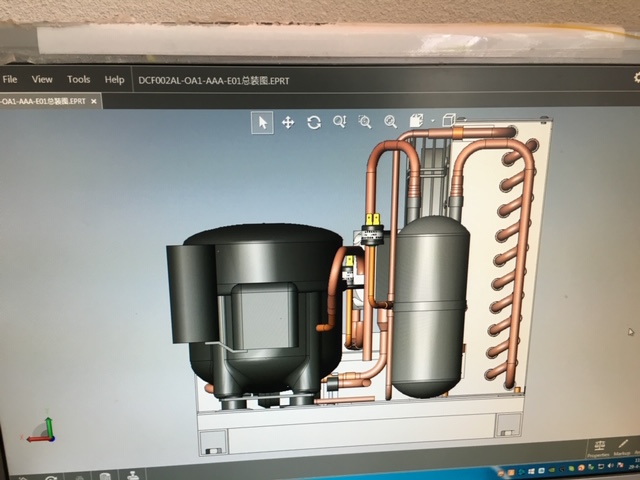Open the Properties scale tool
Image resolution: width=640 pixels, height=480 pixels.
click(599, 448)
